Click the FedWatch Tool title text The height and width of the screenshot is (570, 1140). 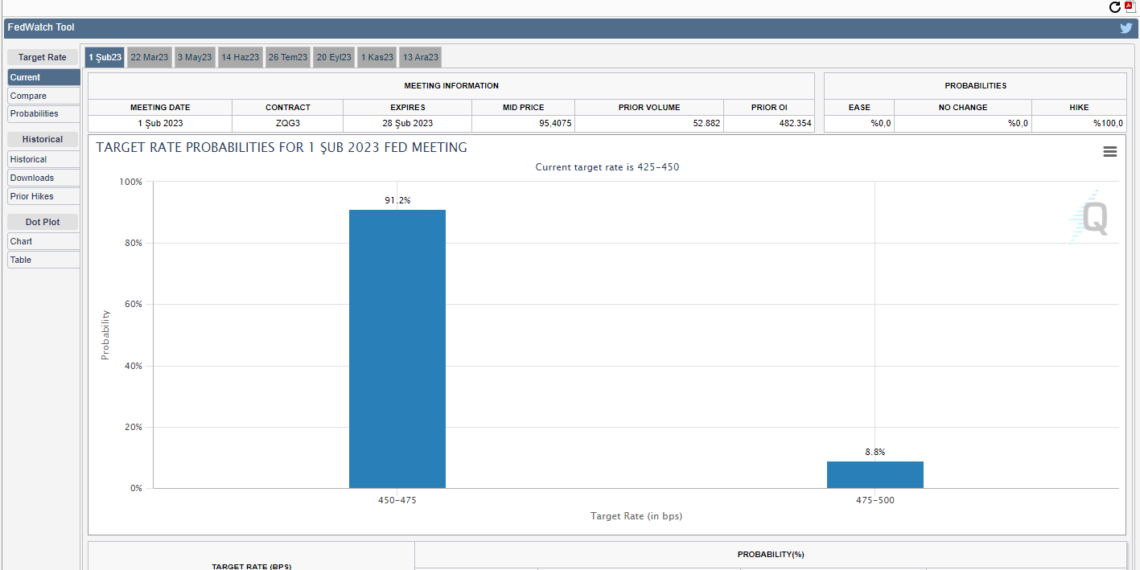pos(41,28)
